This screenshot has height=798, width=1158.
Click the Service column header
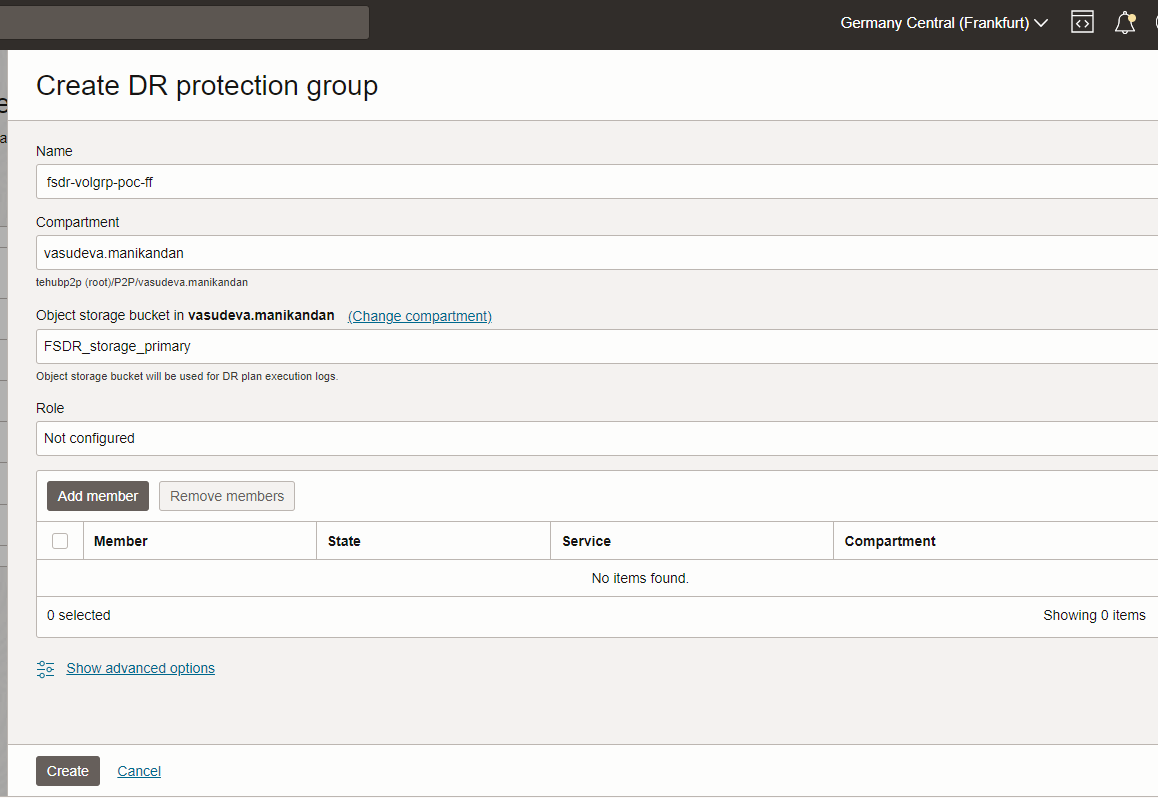pos(586,541)
